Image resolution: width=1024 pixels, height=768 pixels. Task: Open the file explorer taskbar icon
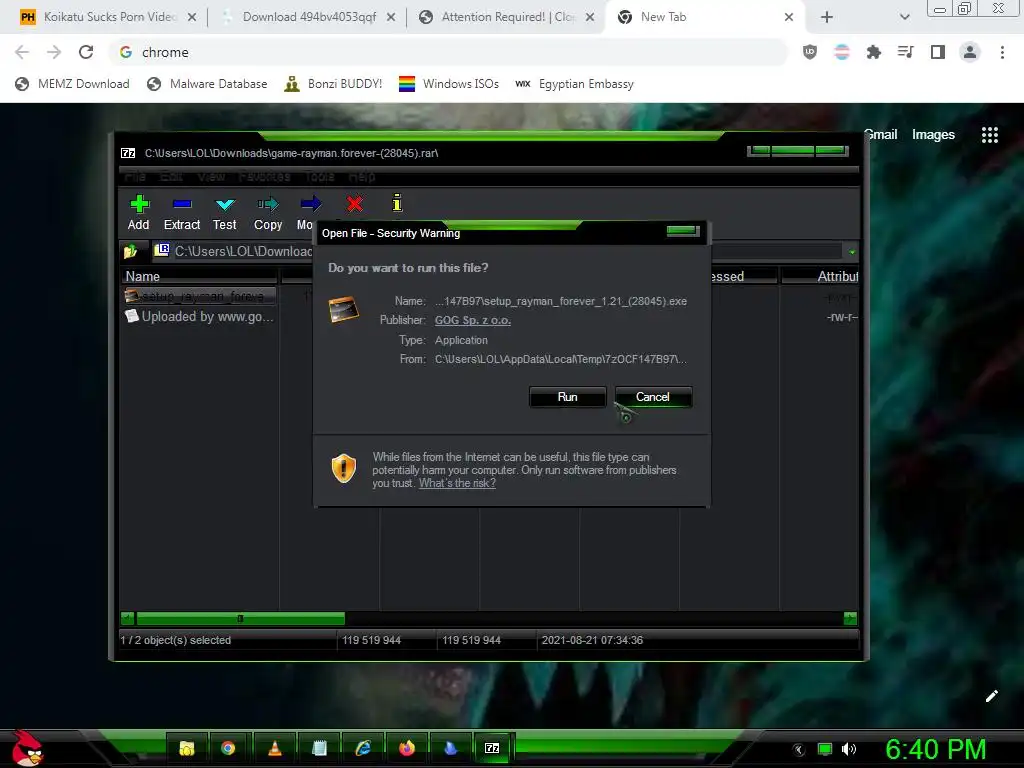(187, 748)
